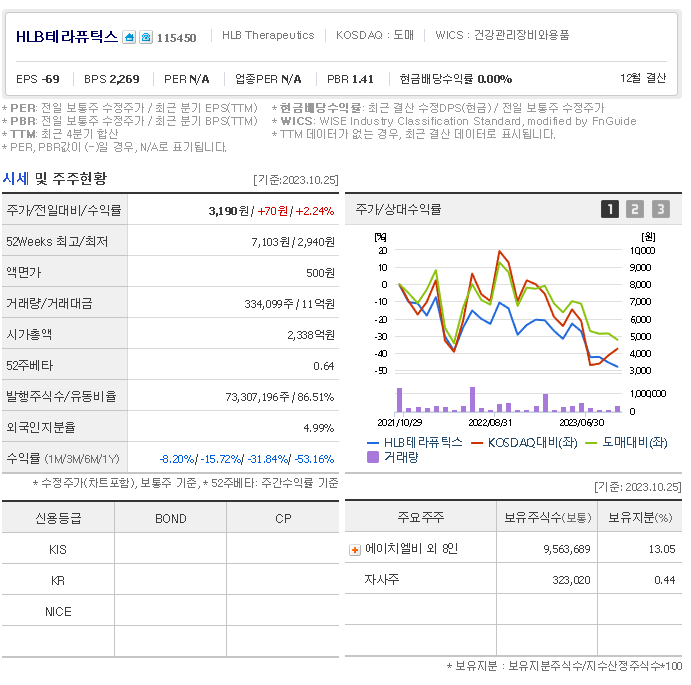
Task: Select the 주요주주 column header
Action: point(420,517)
